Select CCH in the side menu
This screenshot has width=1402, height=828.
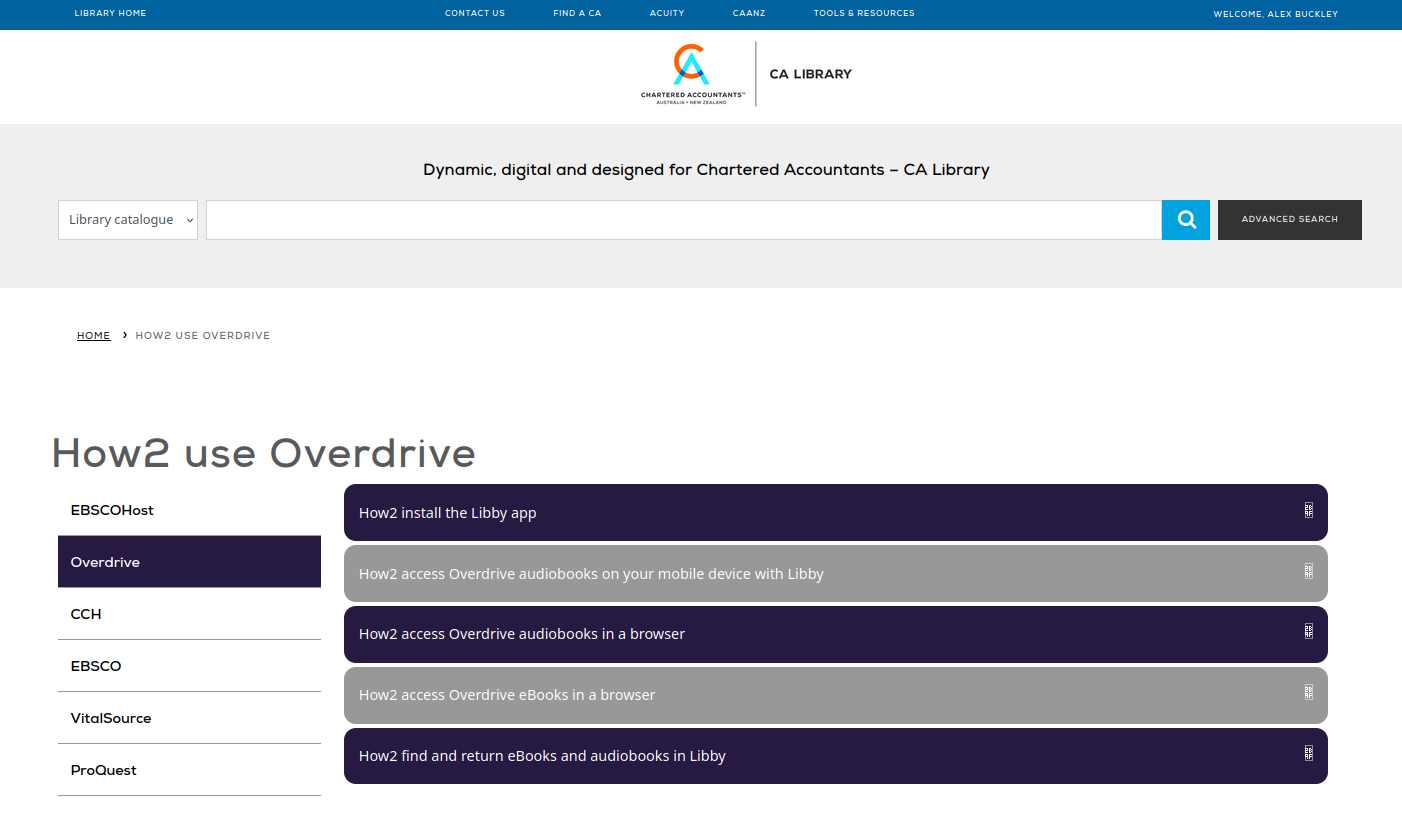point(189,614)
